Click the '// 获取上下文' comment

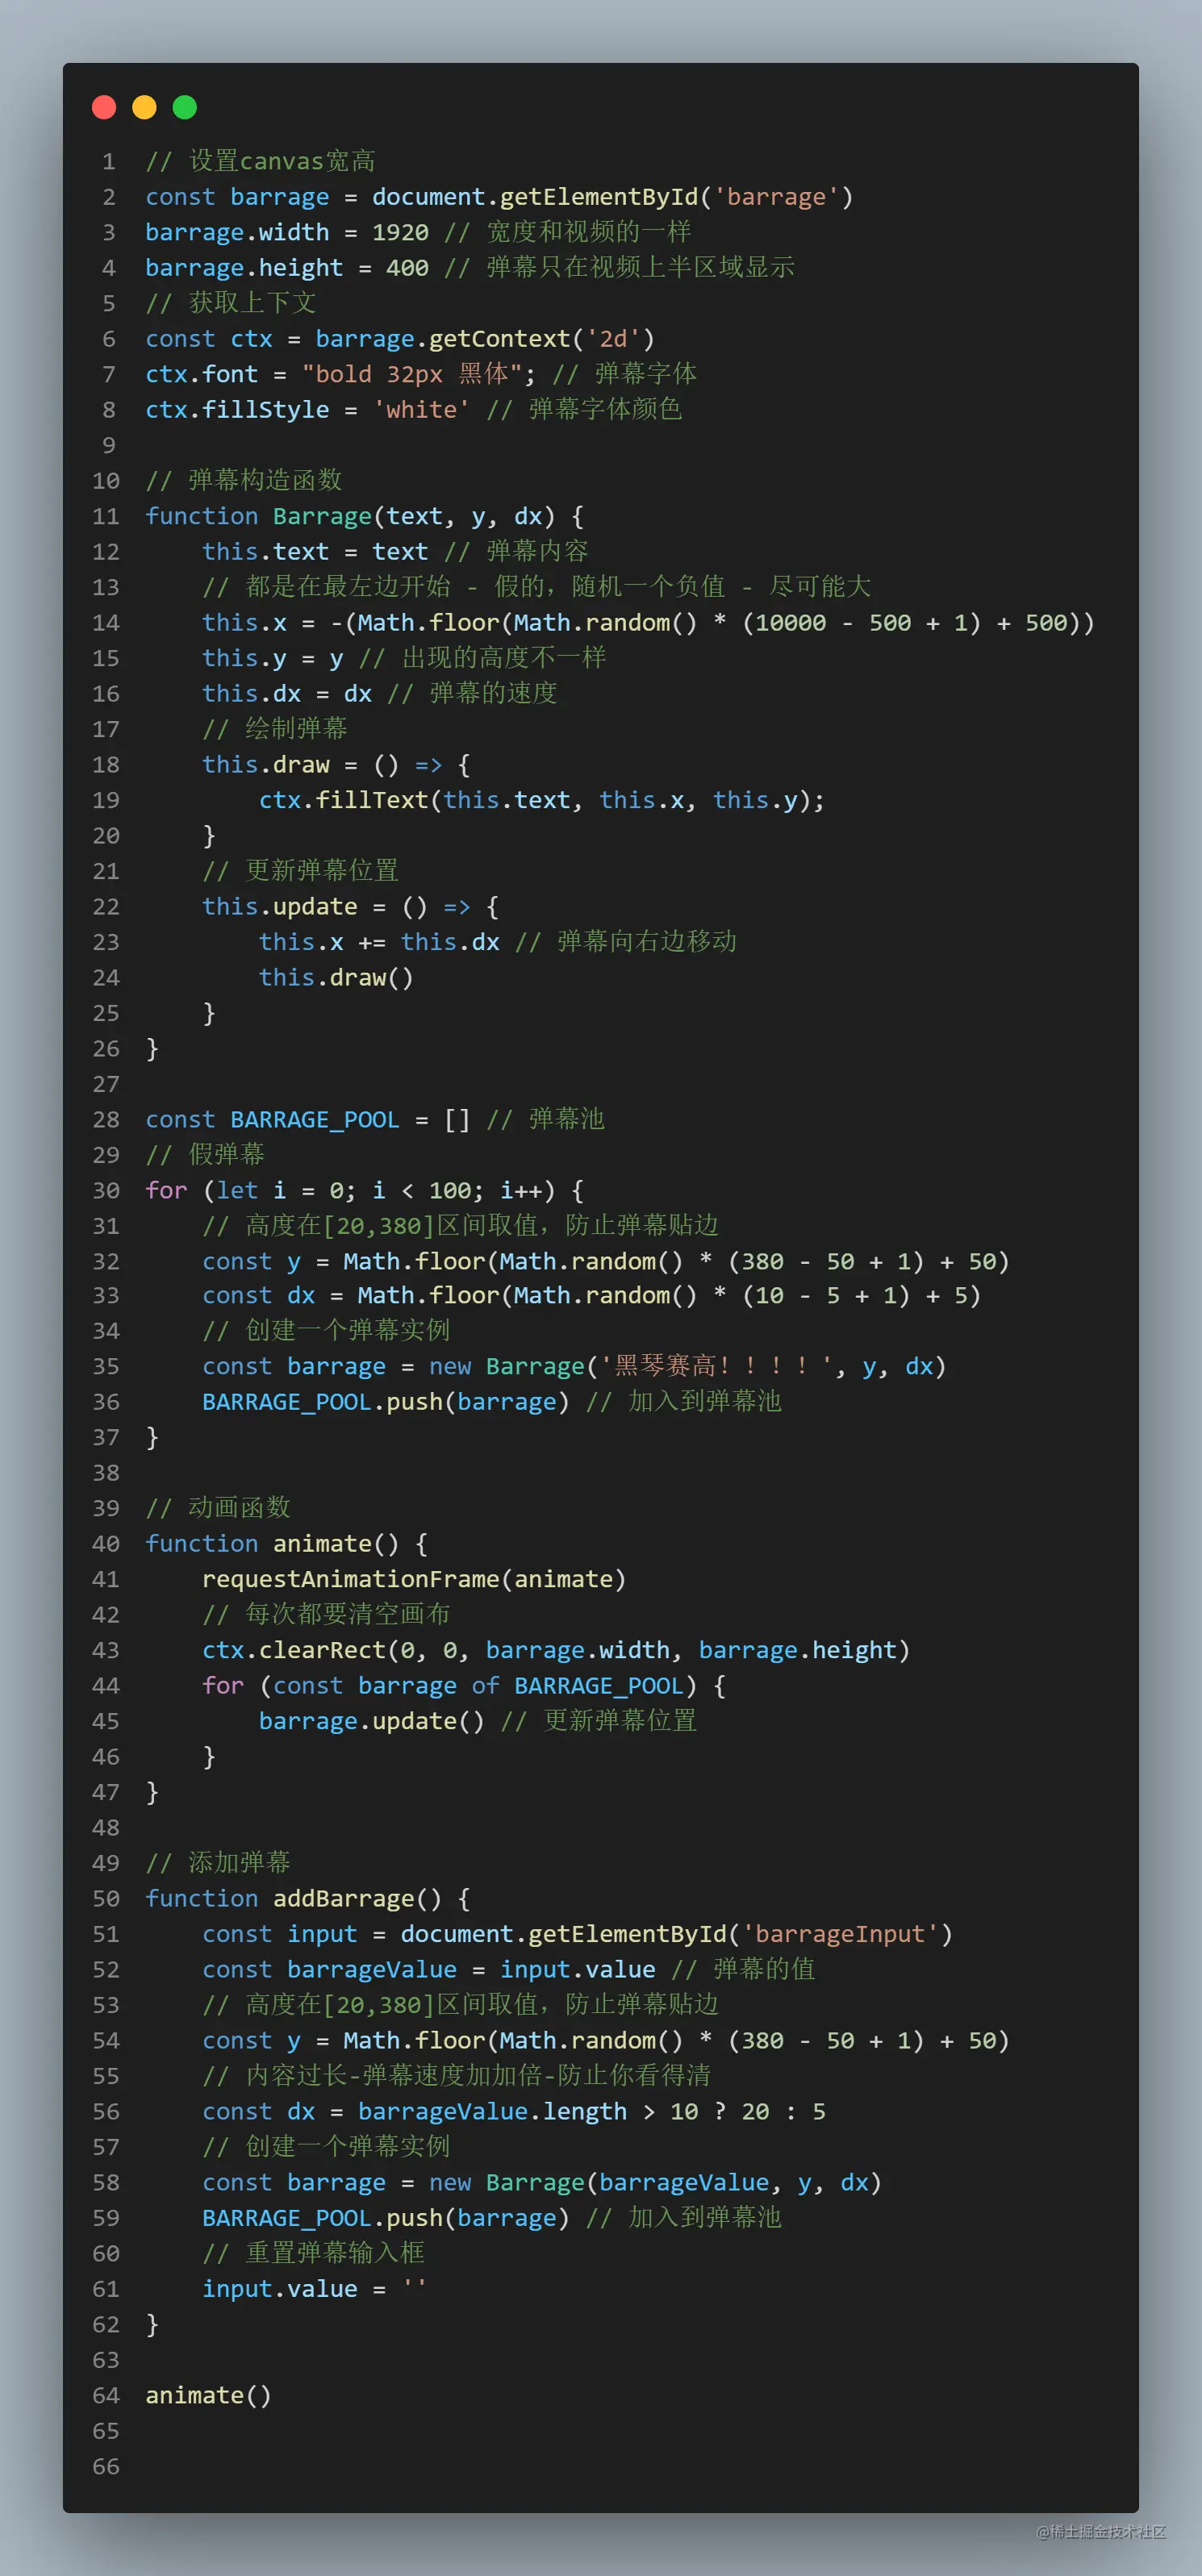point(231,303)
